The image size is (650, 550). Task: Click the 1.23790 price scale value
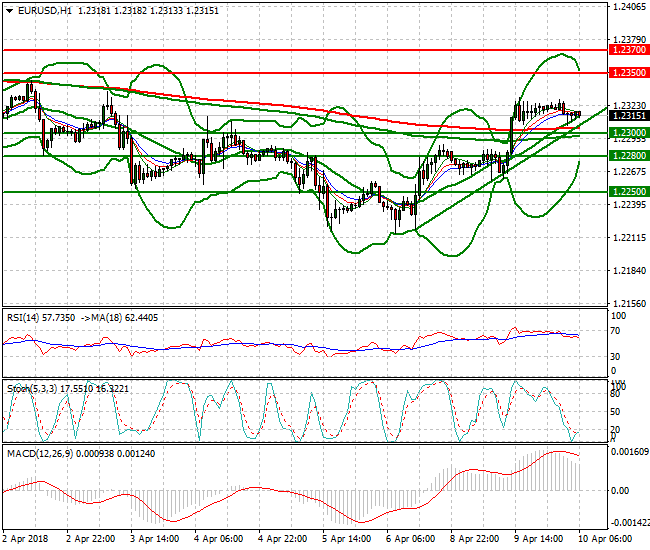(629, 40)
